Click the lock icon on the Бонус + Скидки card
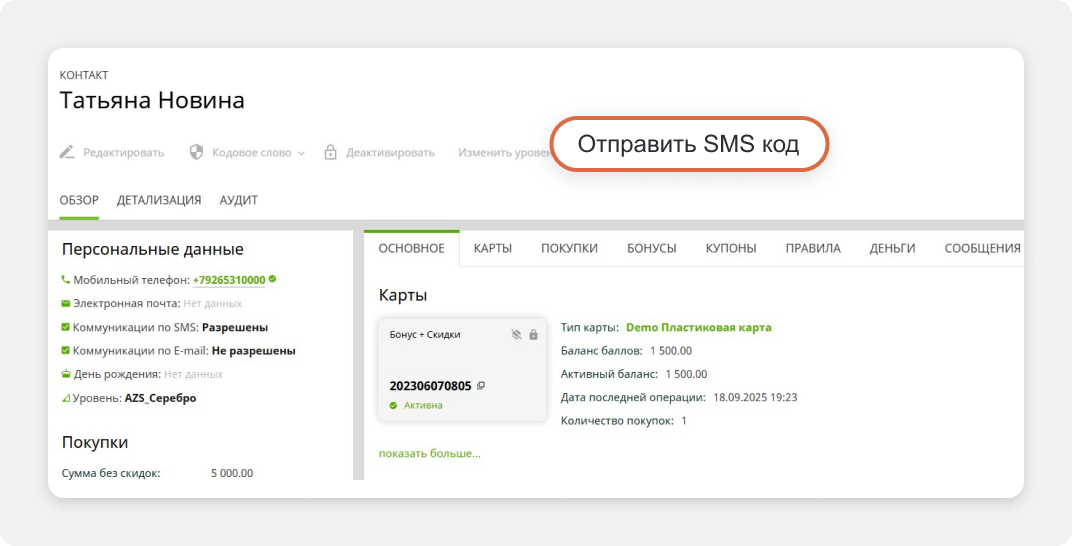This screenshot has height=546, width=1072. tap(533, 334)
